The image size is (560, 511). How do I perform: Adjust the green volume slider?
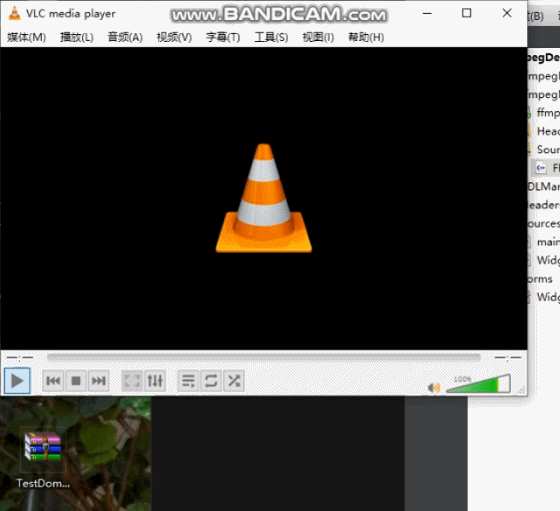479,384
